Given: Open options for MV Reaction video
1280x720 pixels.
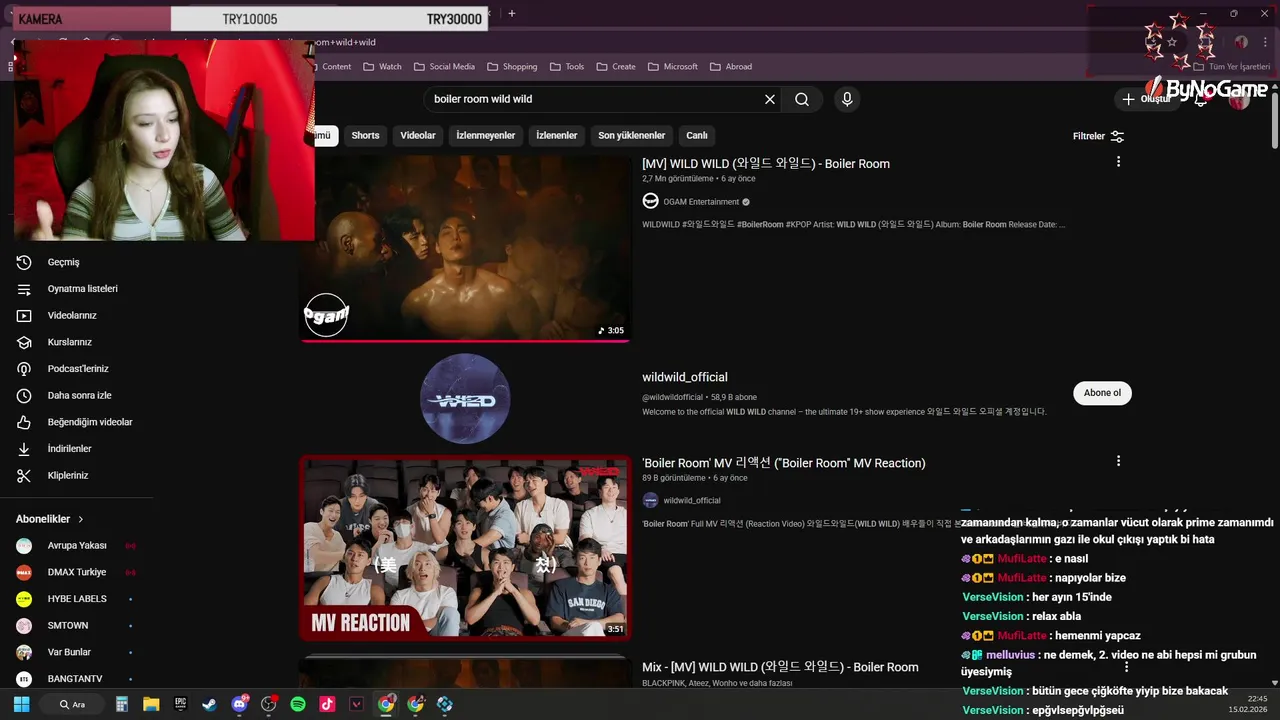Looking at the screenshot, I should point(1118,461).
